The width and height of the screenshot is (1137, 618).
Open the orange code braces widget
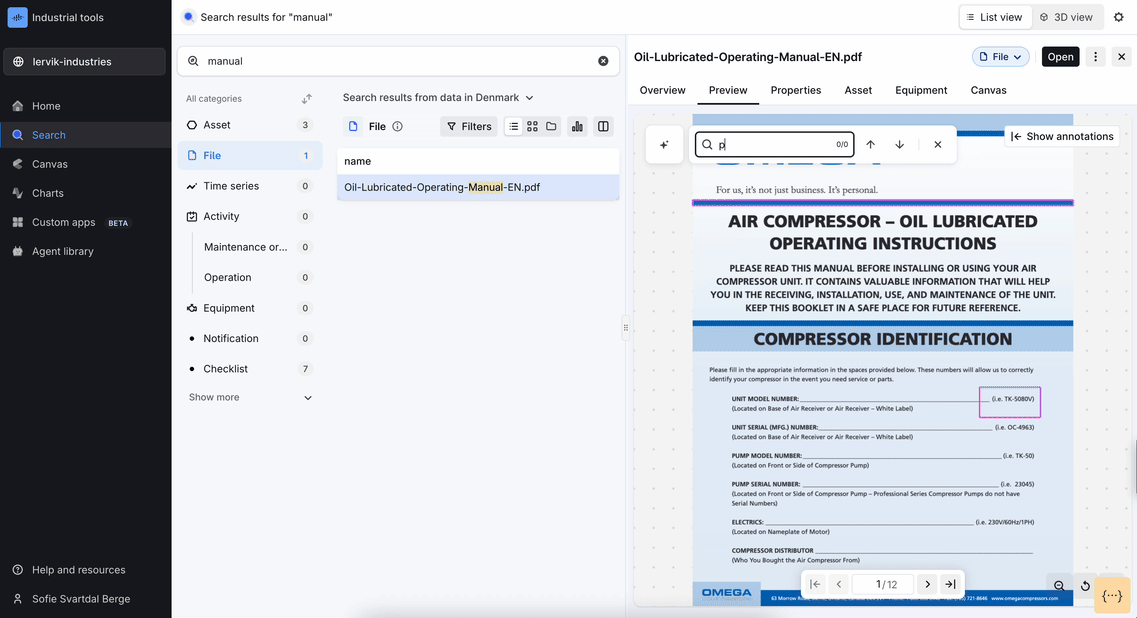point(1112,596)
